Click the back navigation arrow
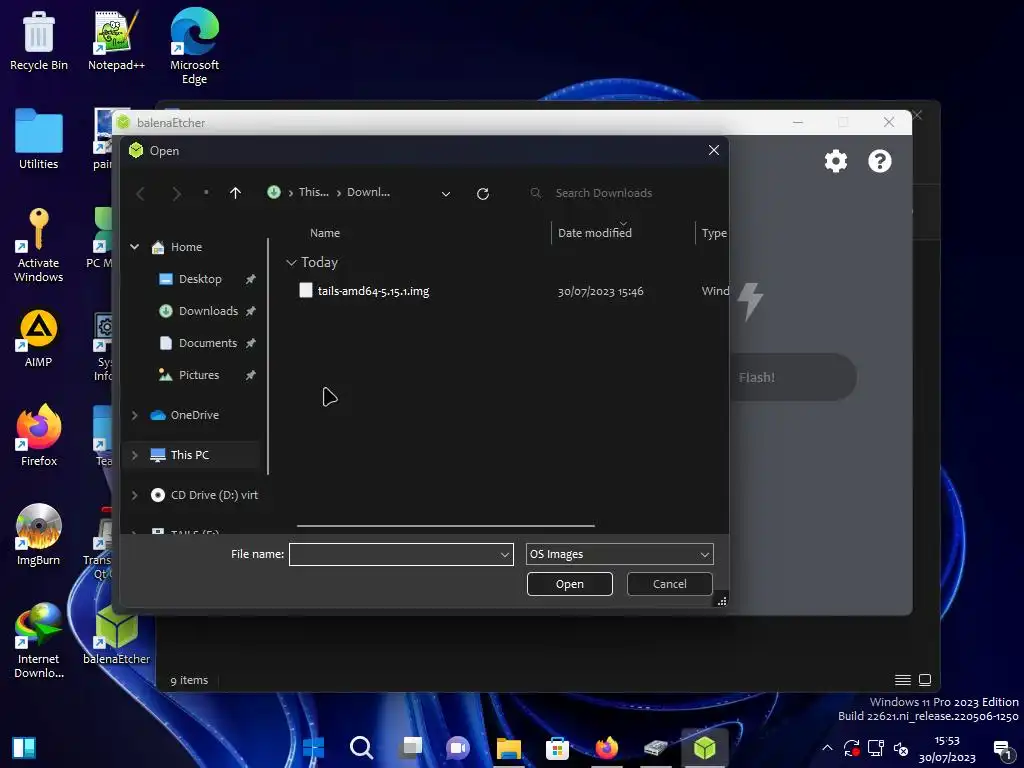This screenshot has height=768, width=1024. (140, 193)
